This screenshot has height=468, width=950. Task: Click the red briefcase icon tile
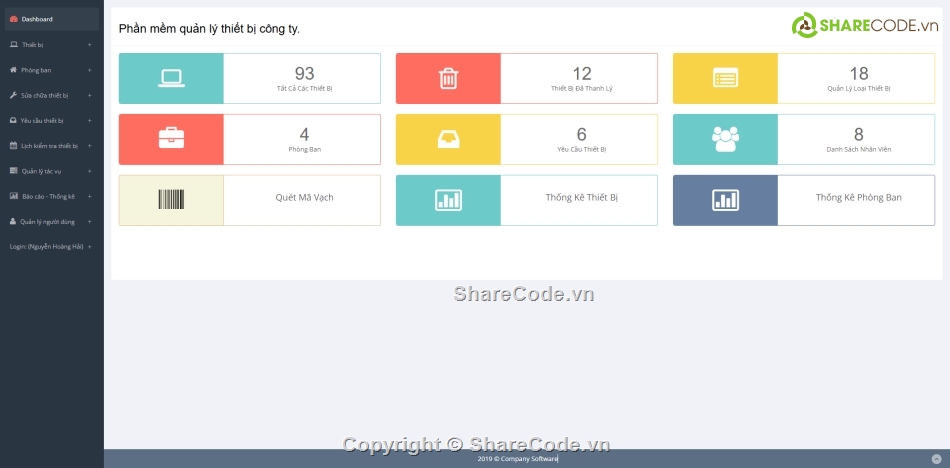(x=171, y=139)
